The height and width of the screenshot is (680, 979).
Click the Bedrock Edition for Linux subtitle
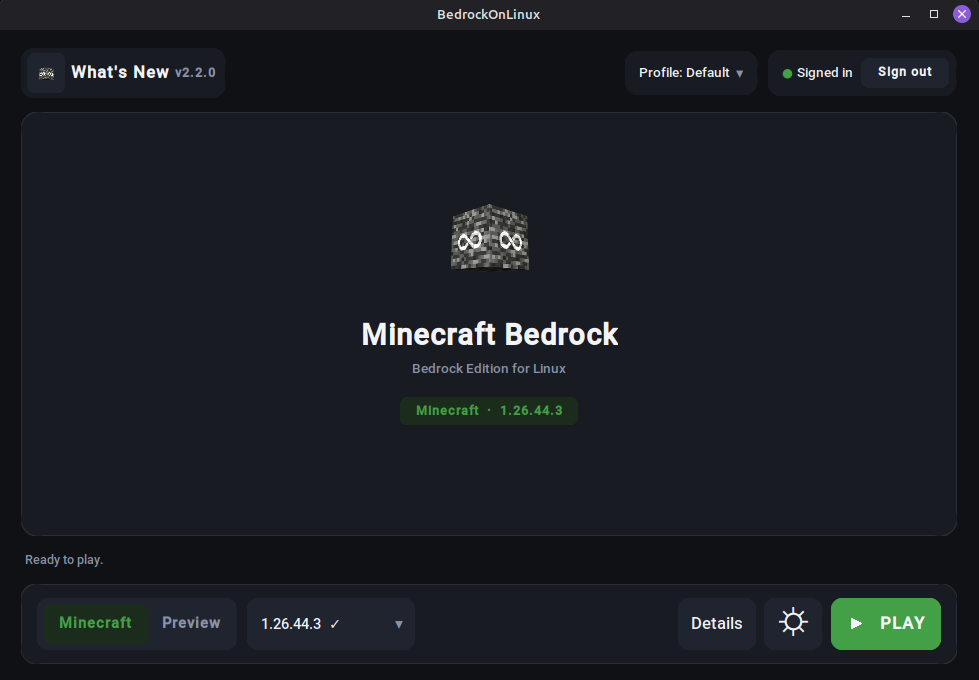[489, 369]
